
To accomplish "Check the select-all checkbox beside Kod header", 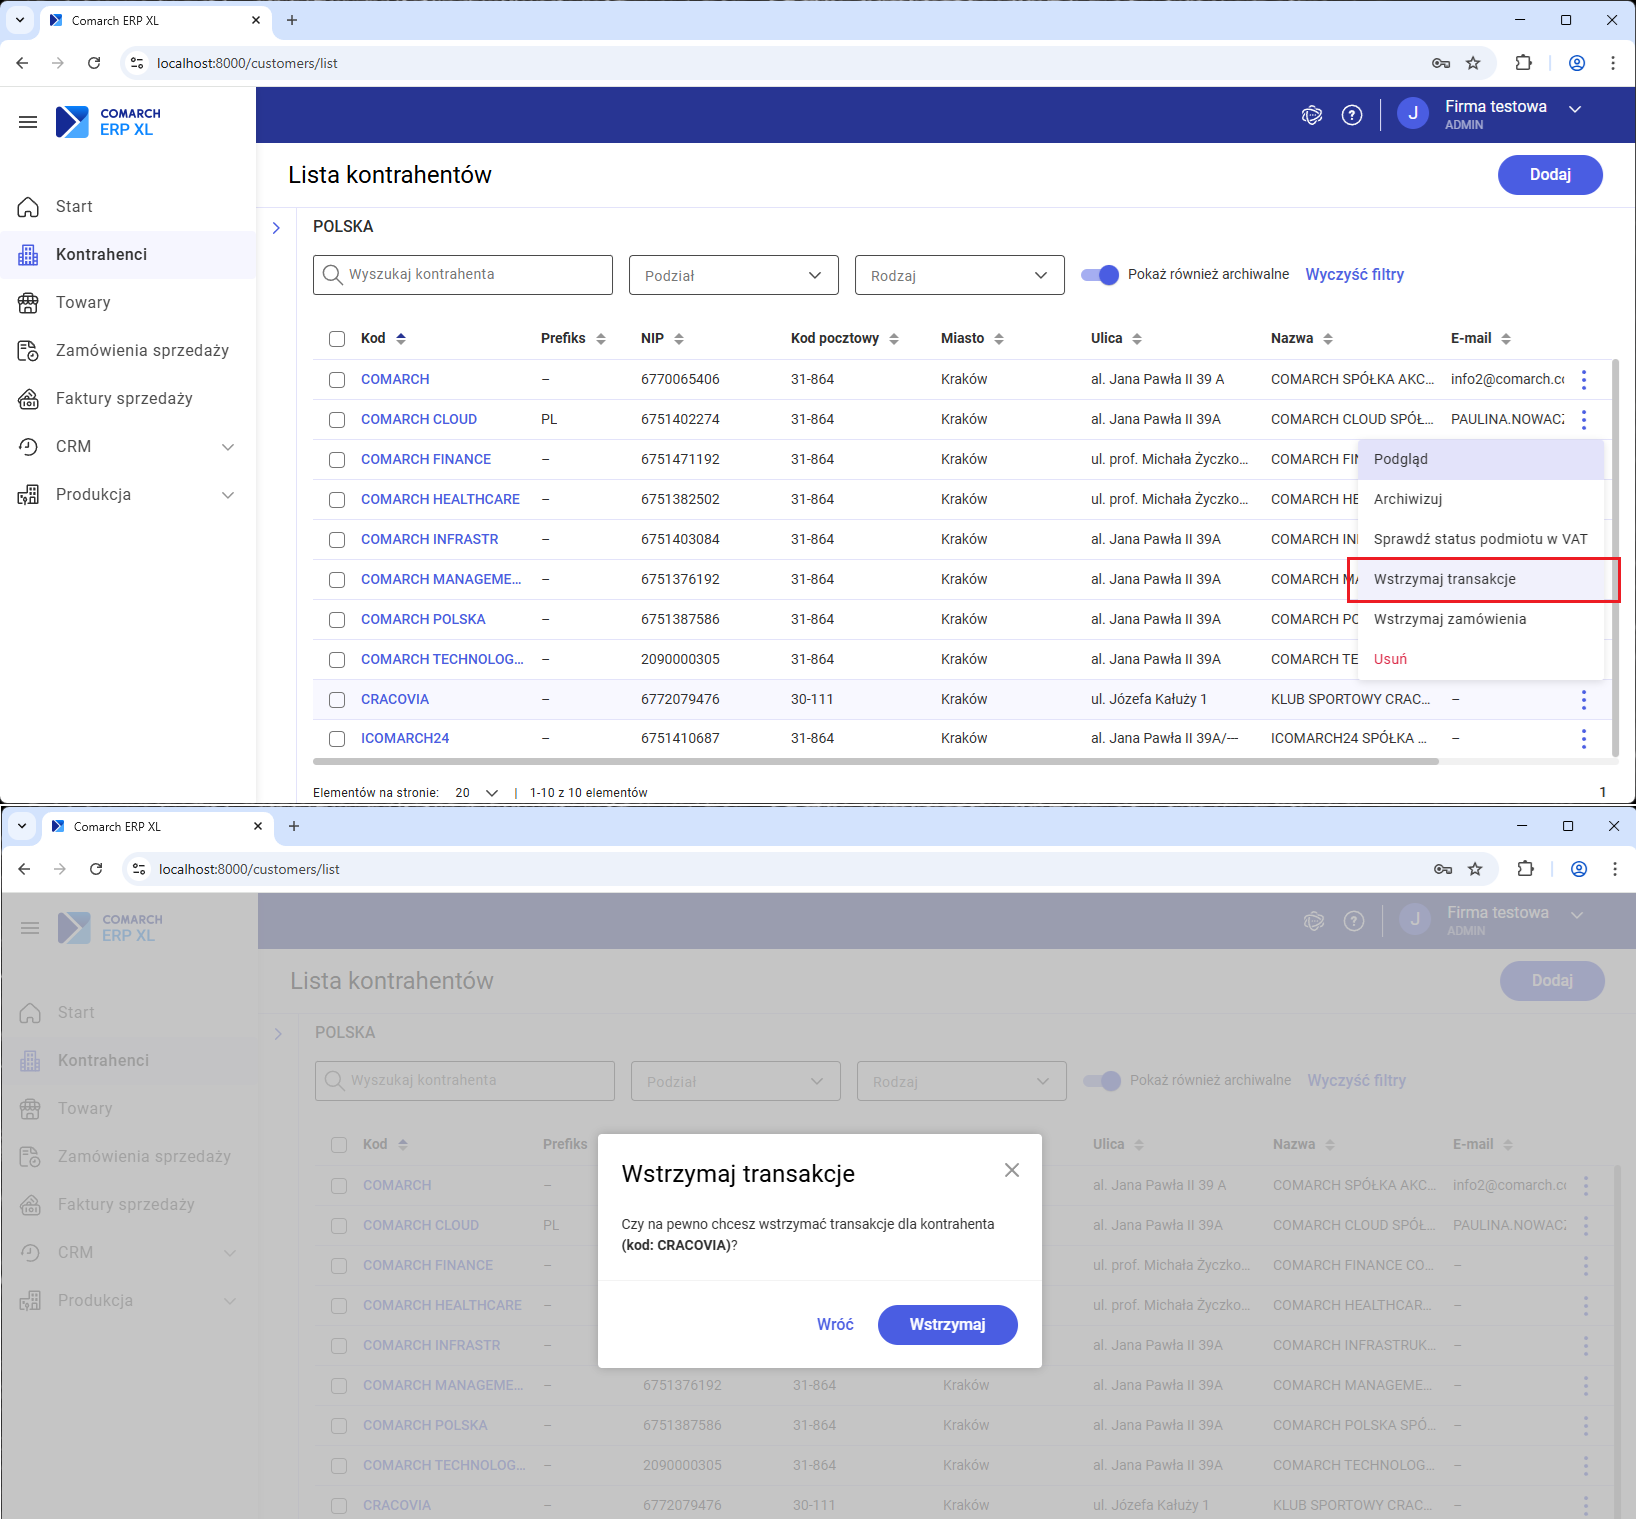I will click(x=337, y=339).
